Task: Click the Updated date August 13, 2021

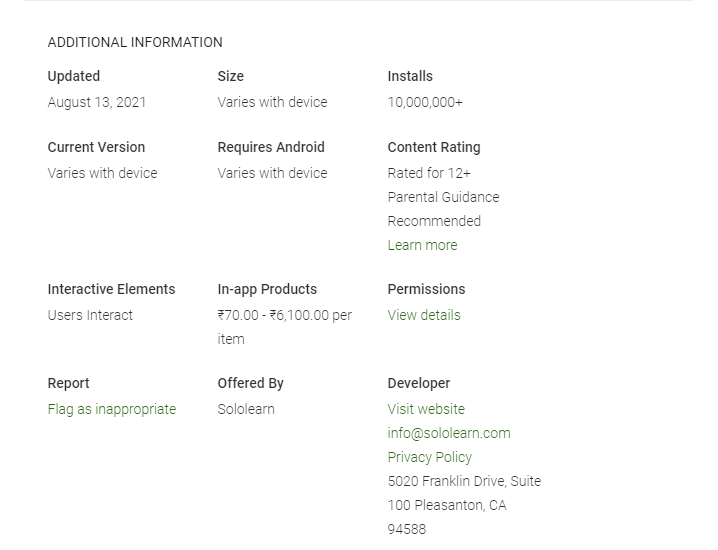Action: tap(97, 102)
